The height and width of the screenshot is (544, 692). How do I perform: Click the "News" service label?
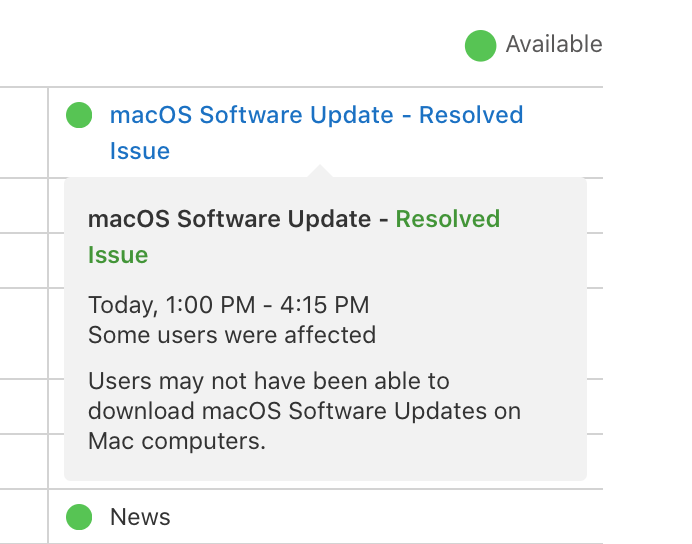[x=140, y=517]
